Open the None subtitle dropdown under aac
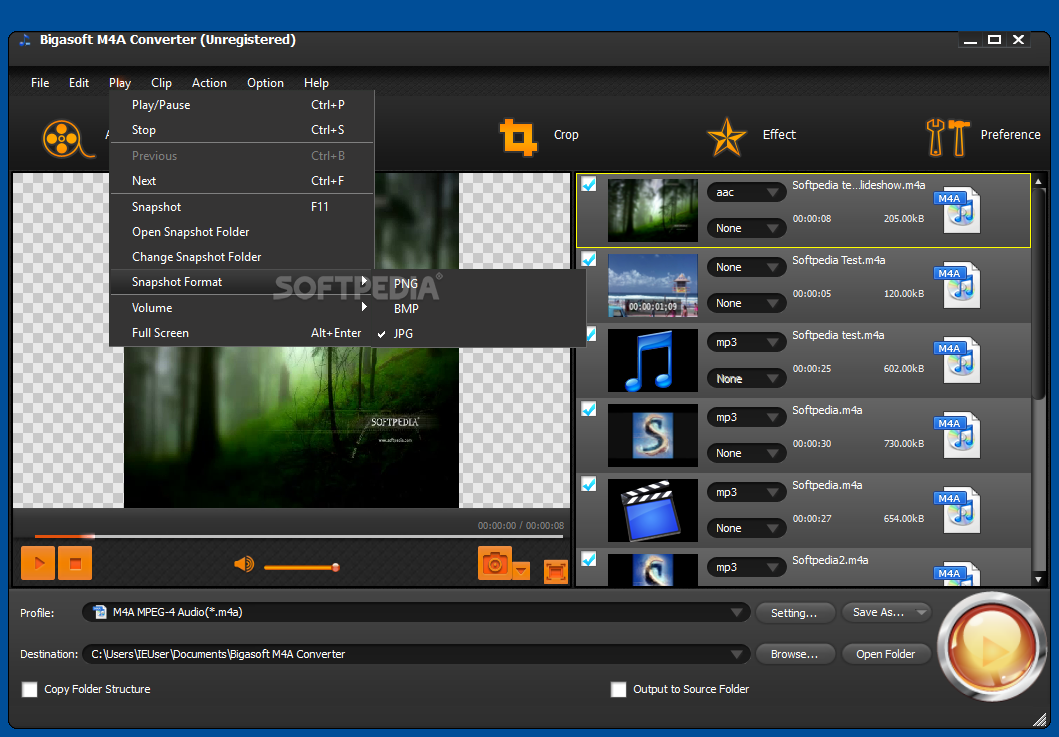The image size is (1059, 737). point(746,228)
